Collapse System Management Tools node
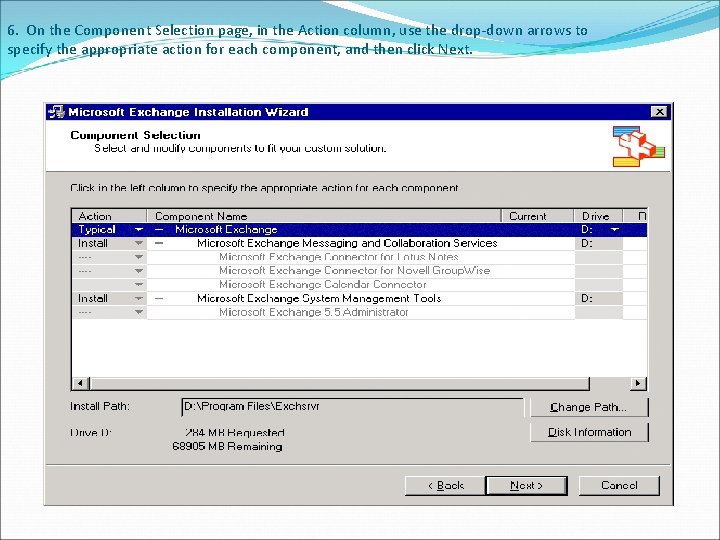 point(159,298)
